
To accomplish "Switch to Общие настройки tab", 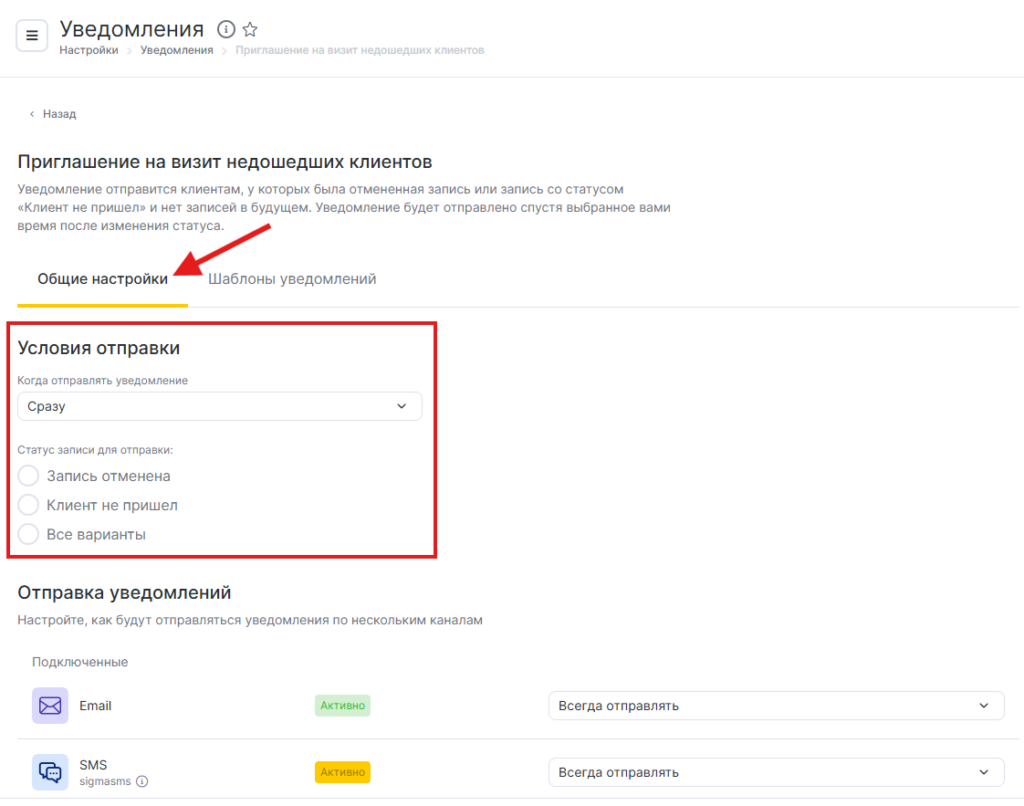I will click(x=102, y=279).
